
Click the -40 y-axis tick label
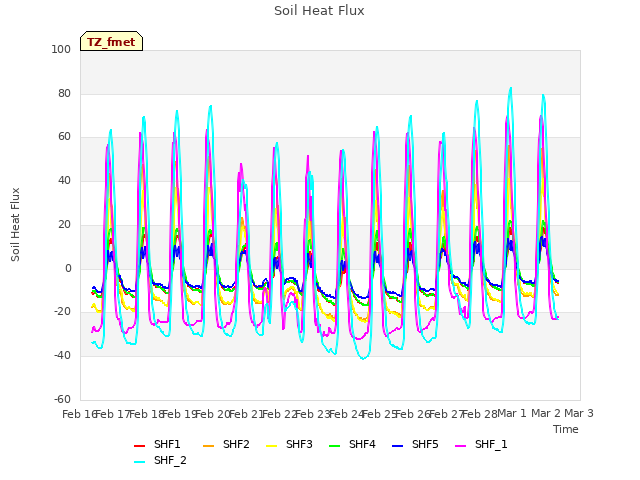[x=62, y=356]
